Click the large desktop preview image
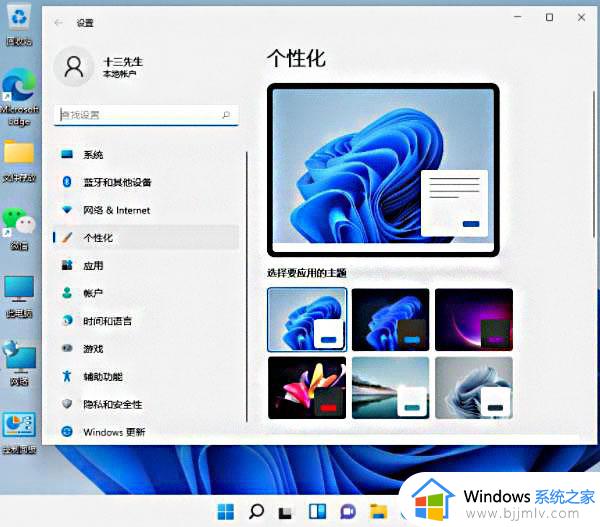Viewport: 600px width, 527px height. [383, 170]
